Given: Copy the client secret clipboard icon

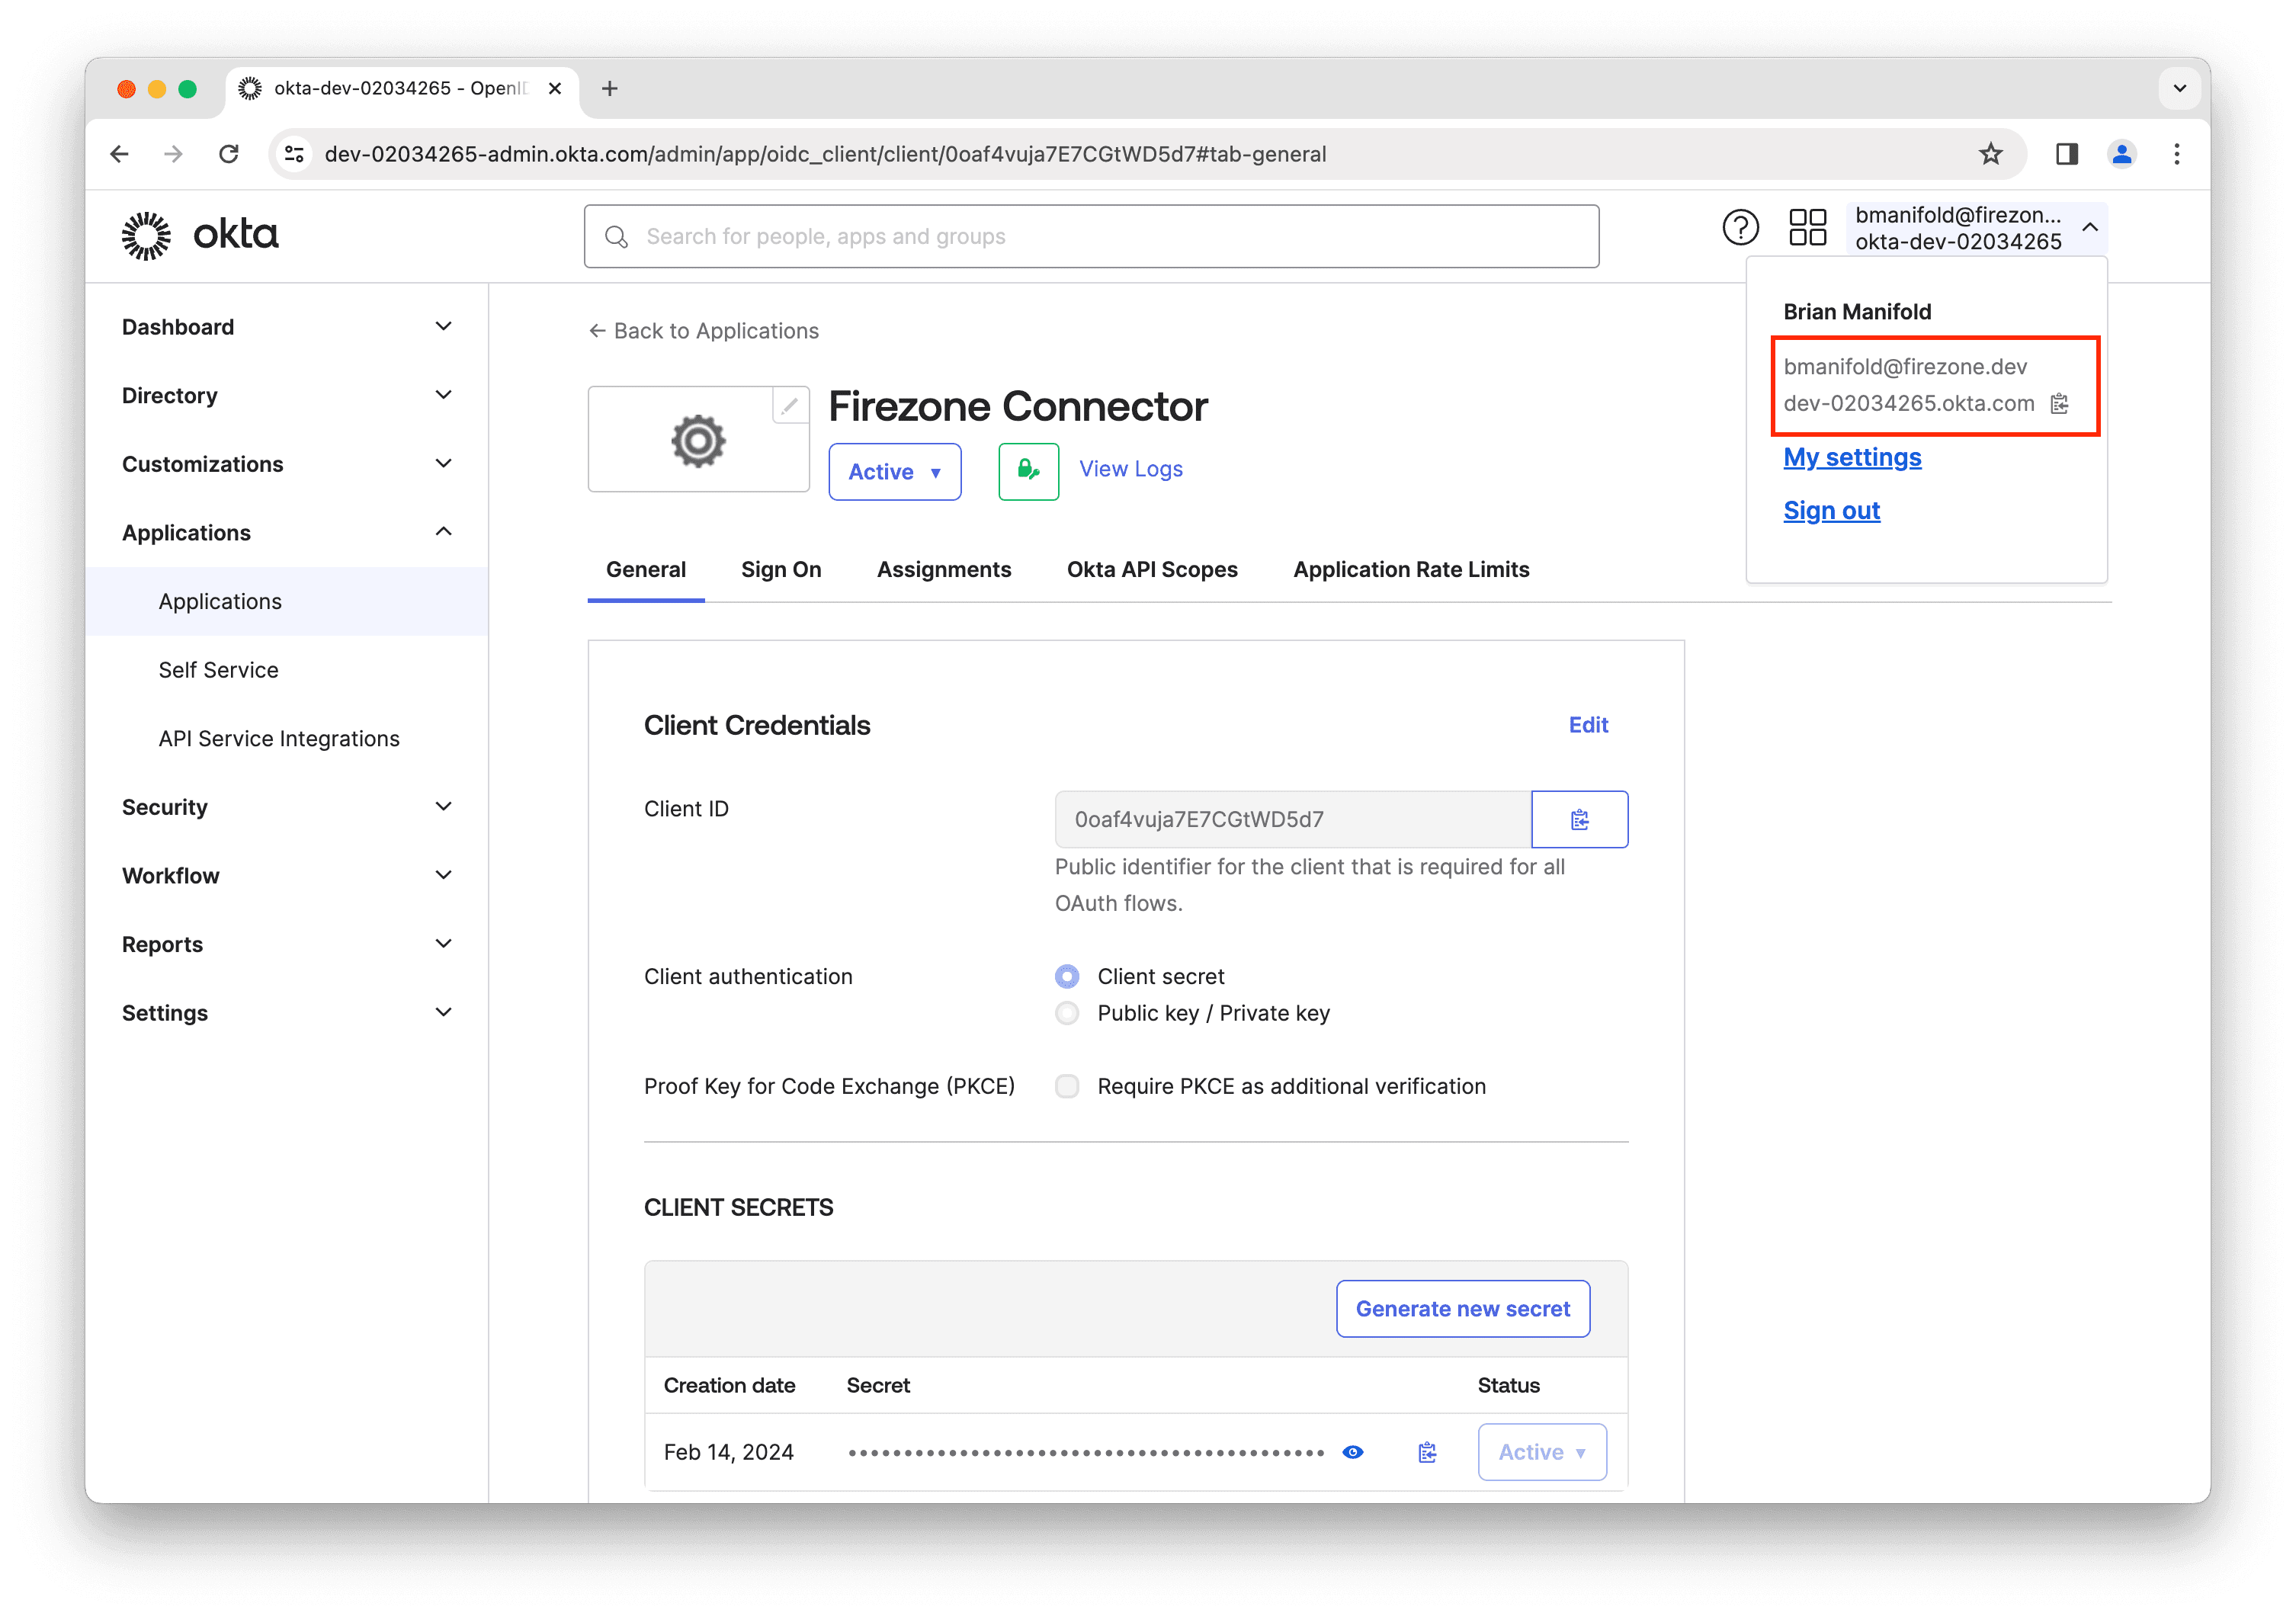Looking at the screenshot, I should click(1427, 1451).
